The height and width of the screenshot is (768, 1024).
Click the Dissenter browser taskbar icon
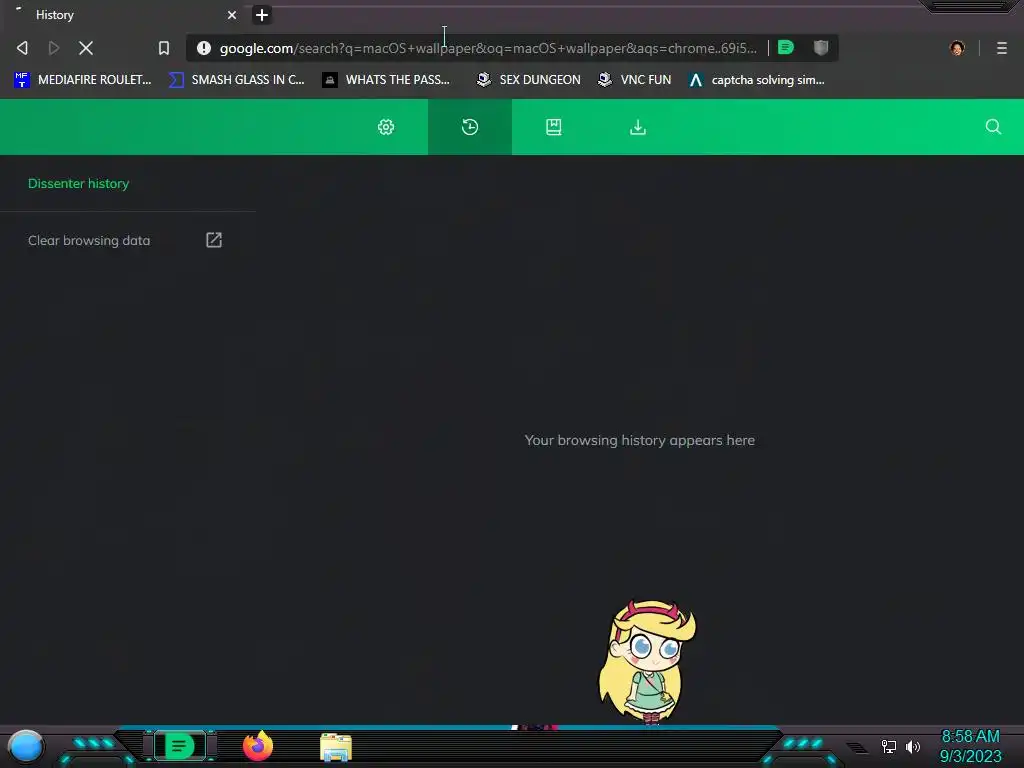coord(180,746)
